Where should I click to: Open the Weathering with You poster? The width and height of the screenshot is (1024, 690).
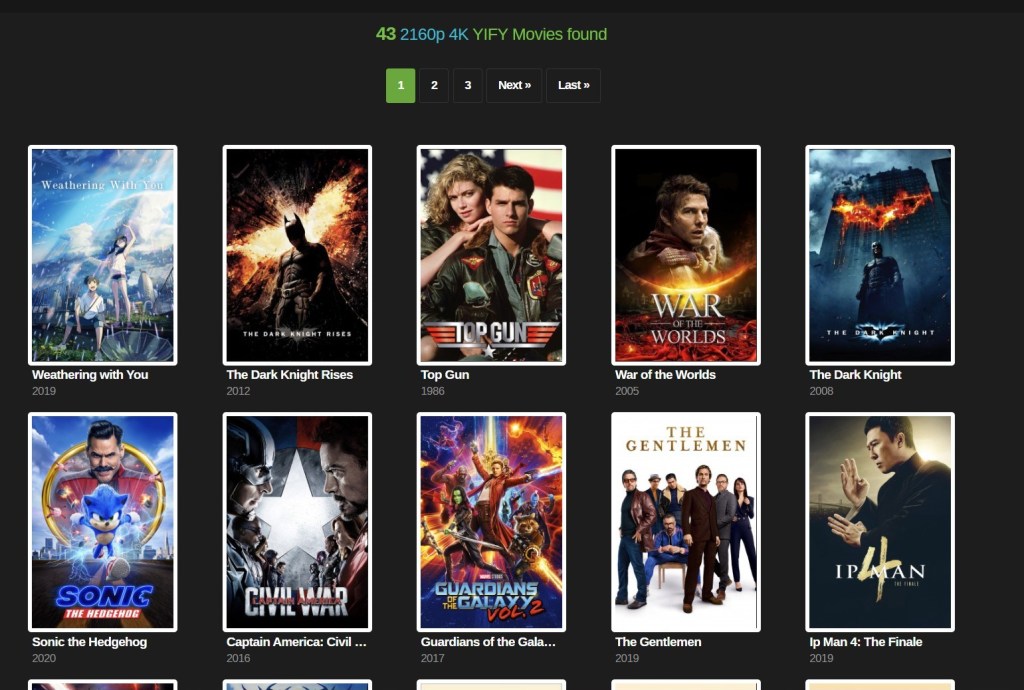(103, 255)
